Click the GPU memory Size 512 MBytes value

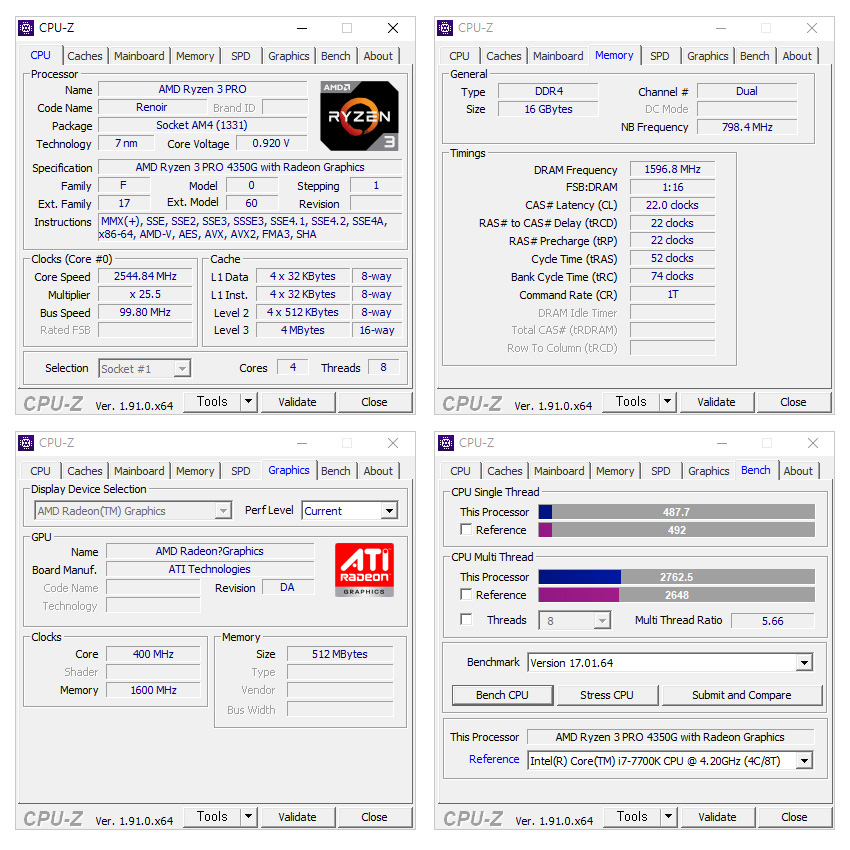point(340,654)
